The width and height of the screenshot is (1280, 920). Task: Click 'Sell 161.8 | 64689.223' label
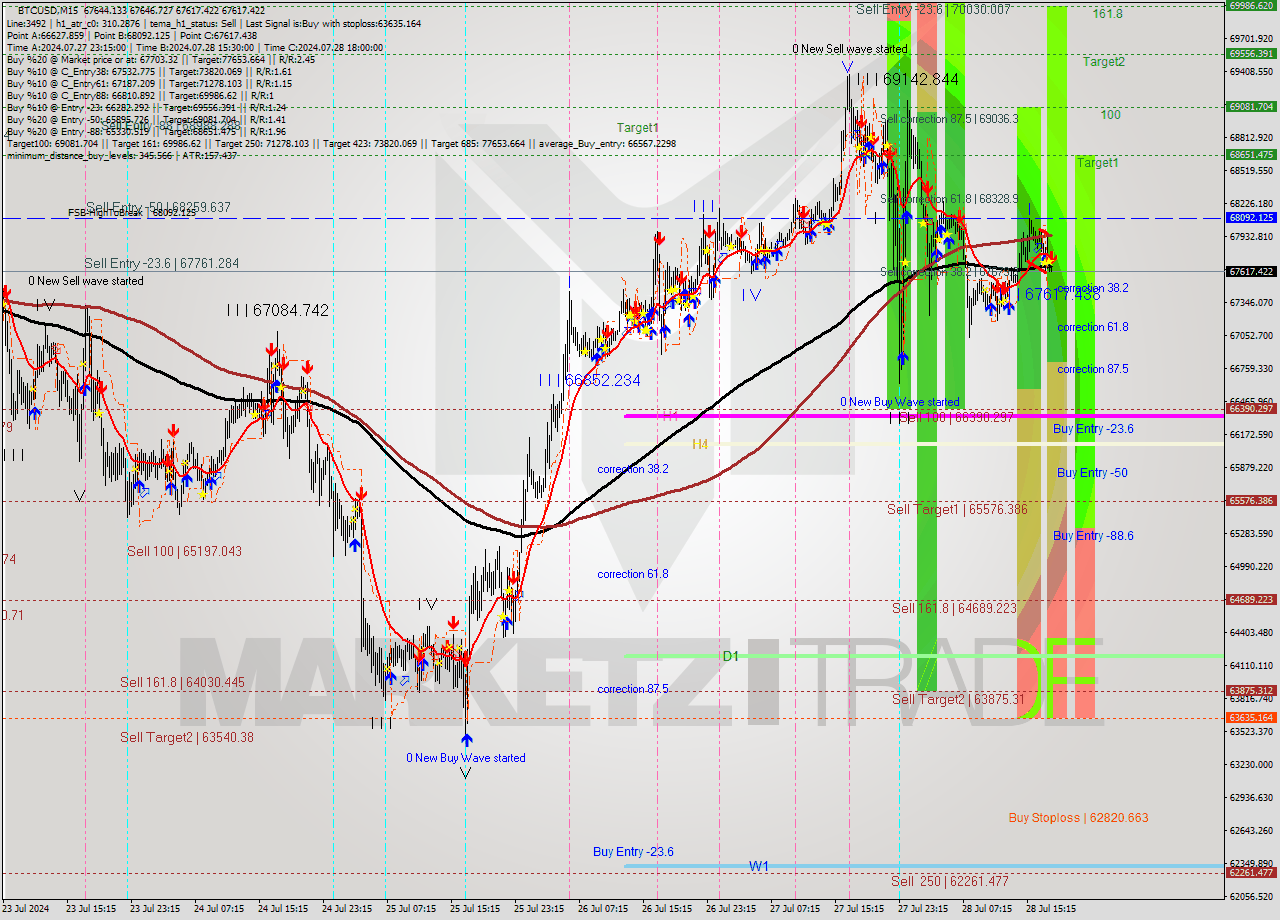coord(954,608)
